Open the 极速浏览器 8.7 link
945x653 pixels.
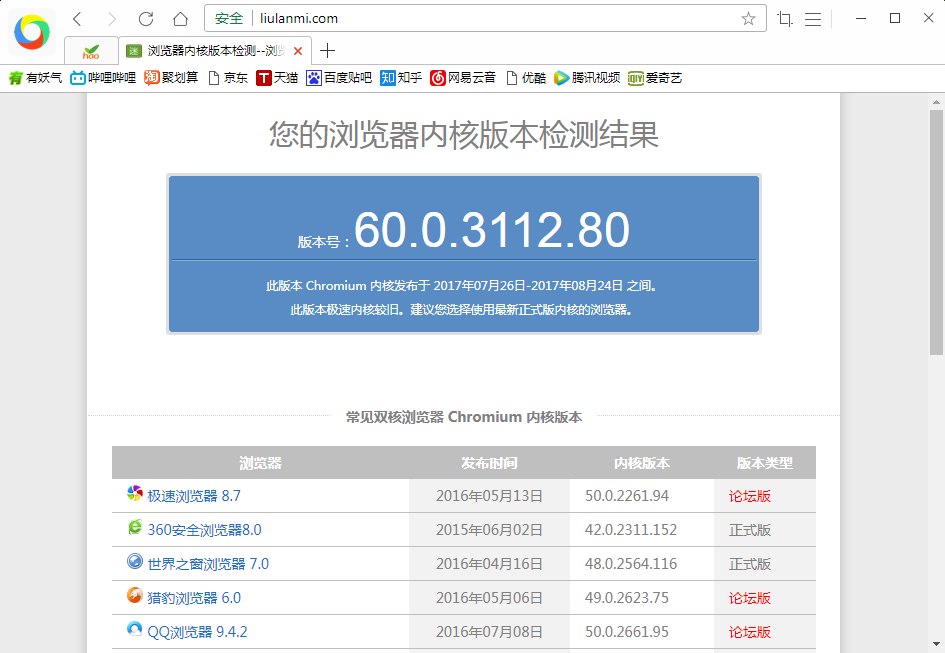coord(193,496)
